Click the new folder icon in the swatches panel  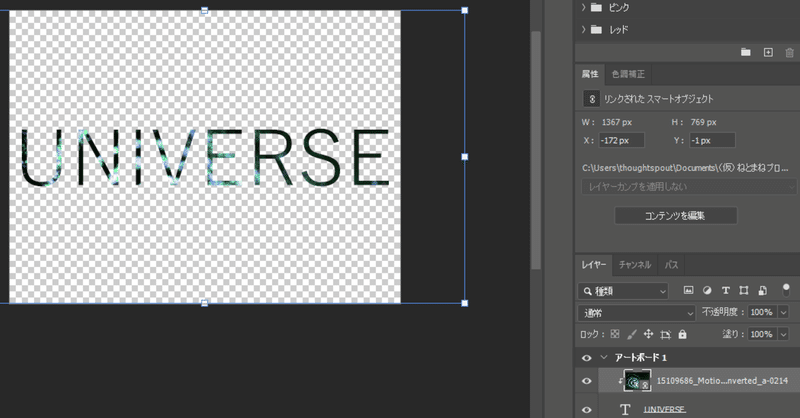click(x=745, y=52)
